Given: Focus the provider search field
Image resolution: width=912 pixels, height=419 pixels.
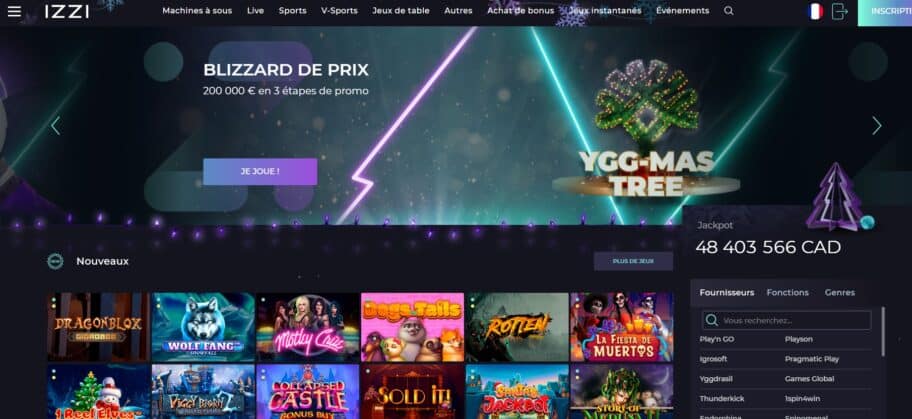Looking at the screenshot, I should (x=787, y=321).
